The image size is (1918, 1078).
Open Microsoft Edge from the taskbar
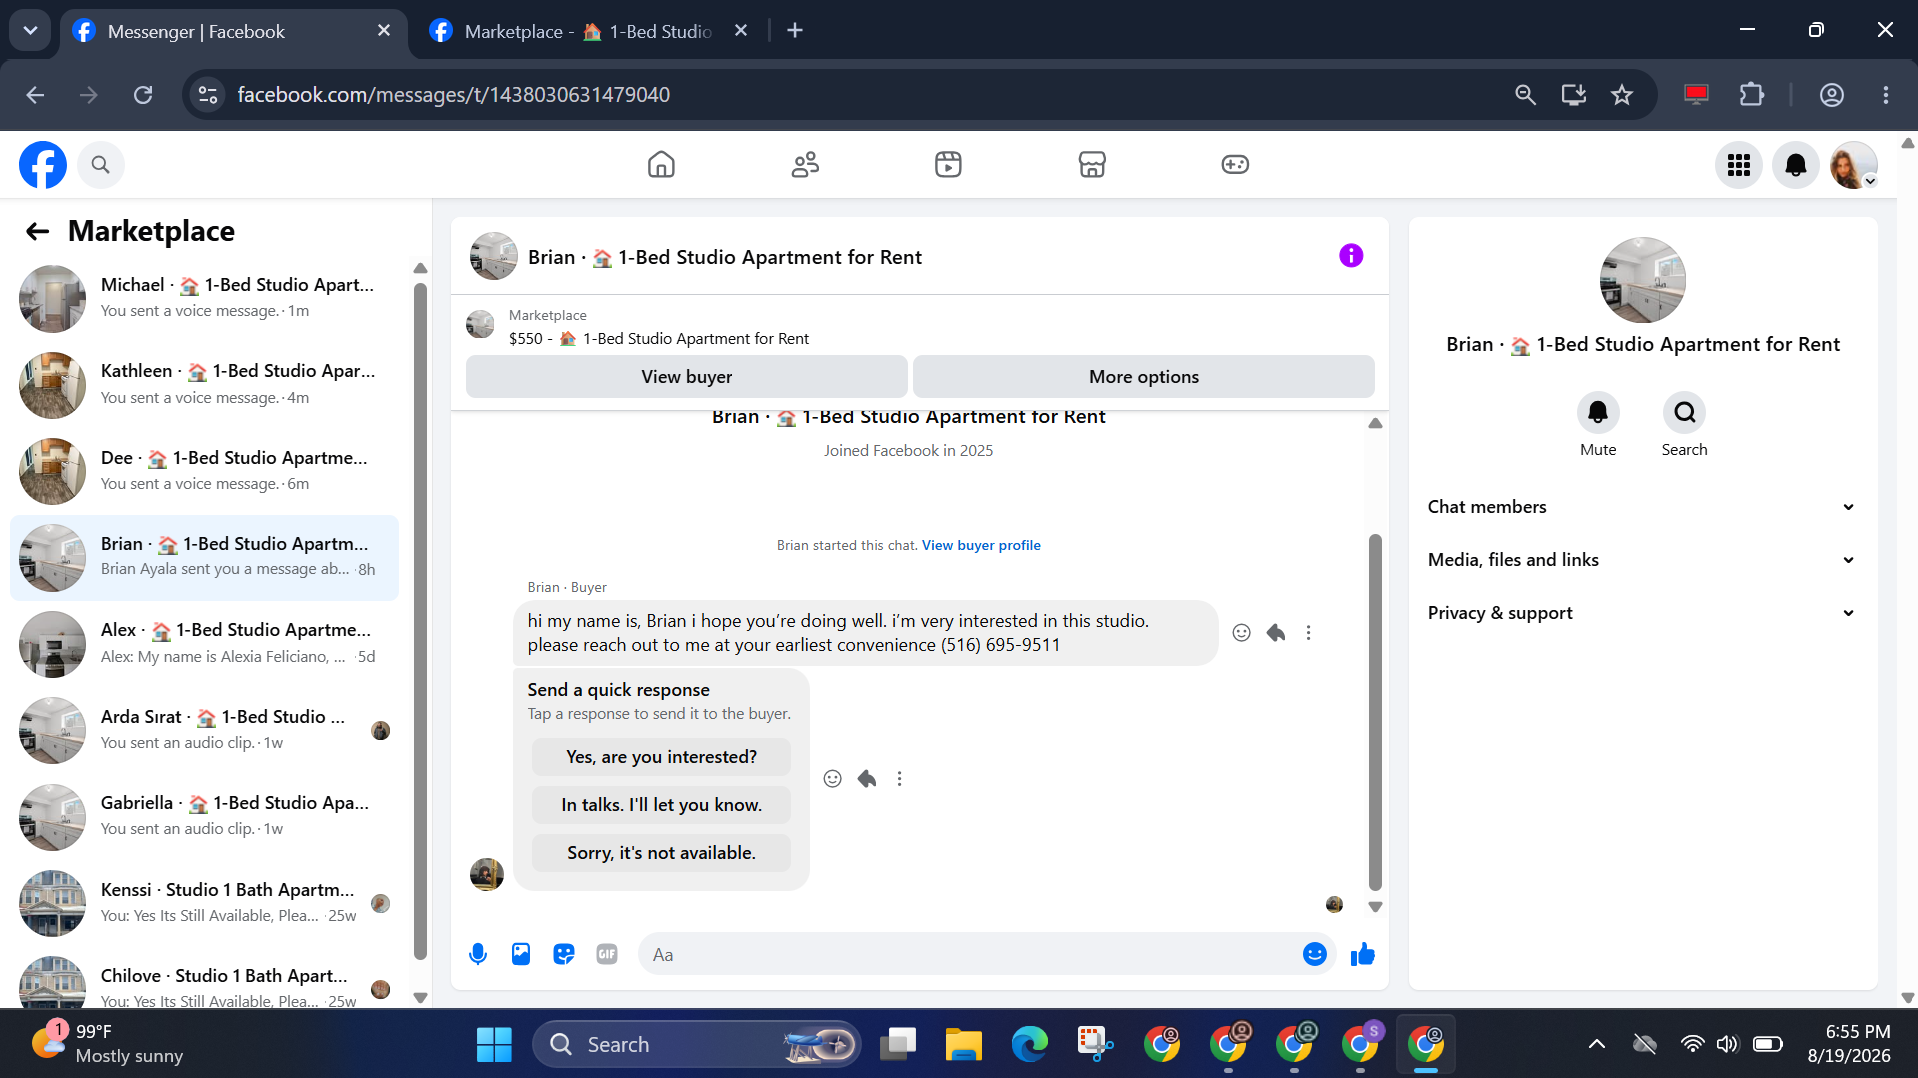coord(1029,1045)
